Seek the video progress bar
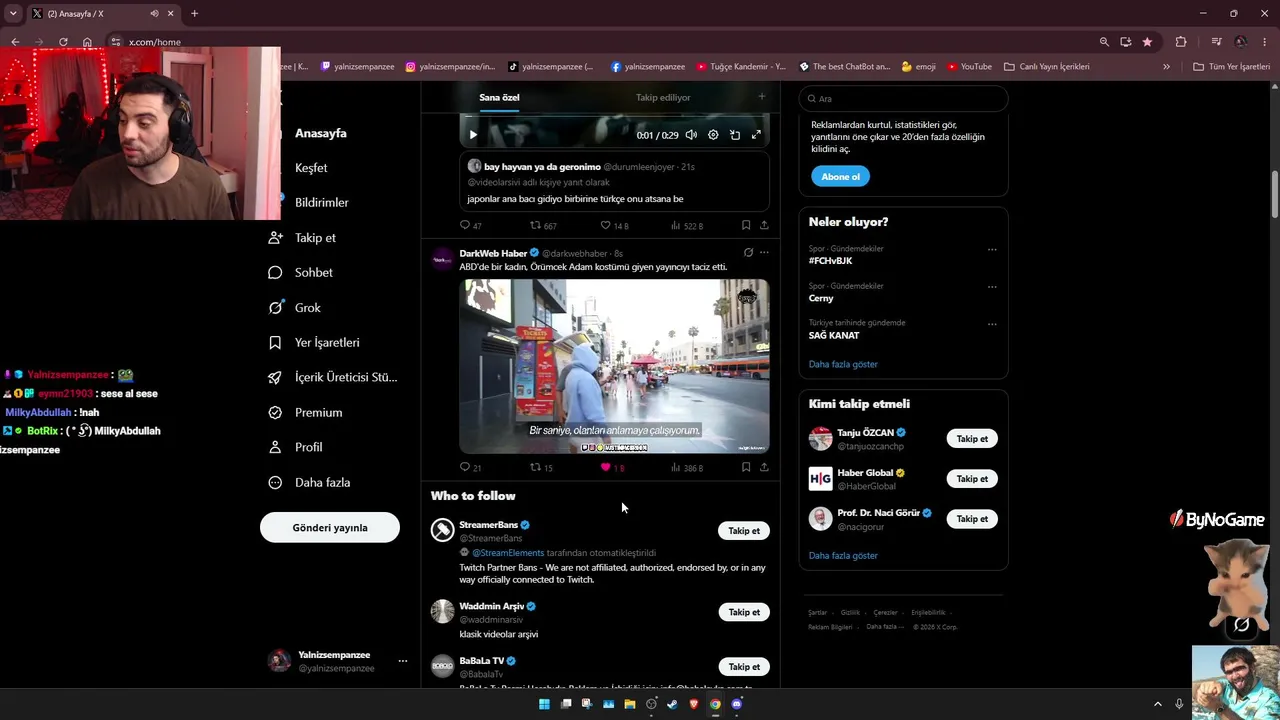The width and height of the screenshot is (1280, 720). point(614,117)
